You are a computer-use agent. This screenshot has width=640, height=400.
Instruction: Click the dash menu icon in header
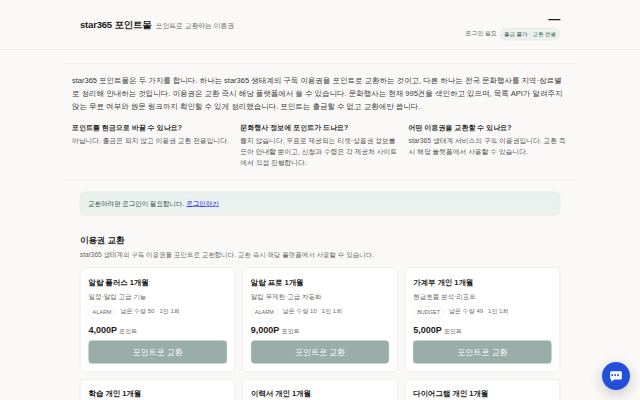[x=554, y=19]
